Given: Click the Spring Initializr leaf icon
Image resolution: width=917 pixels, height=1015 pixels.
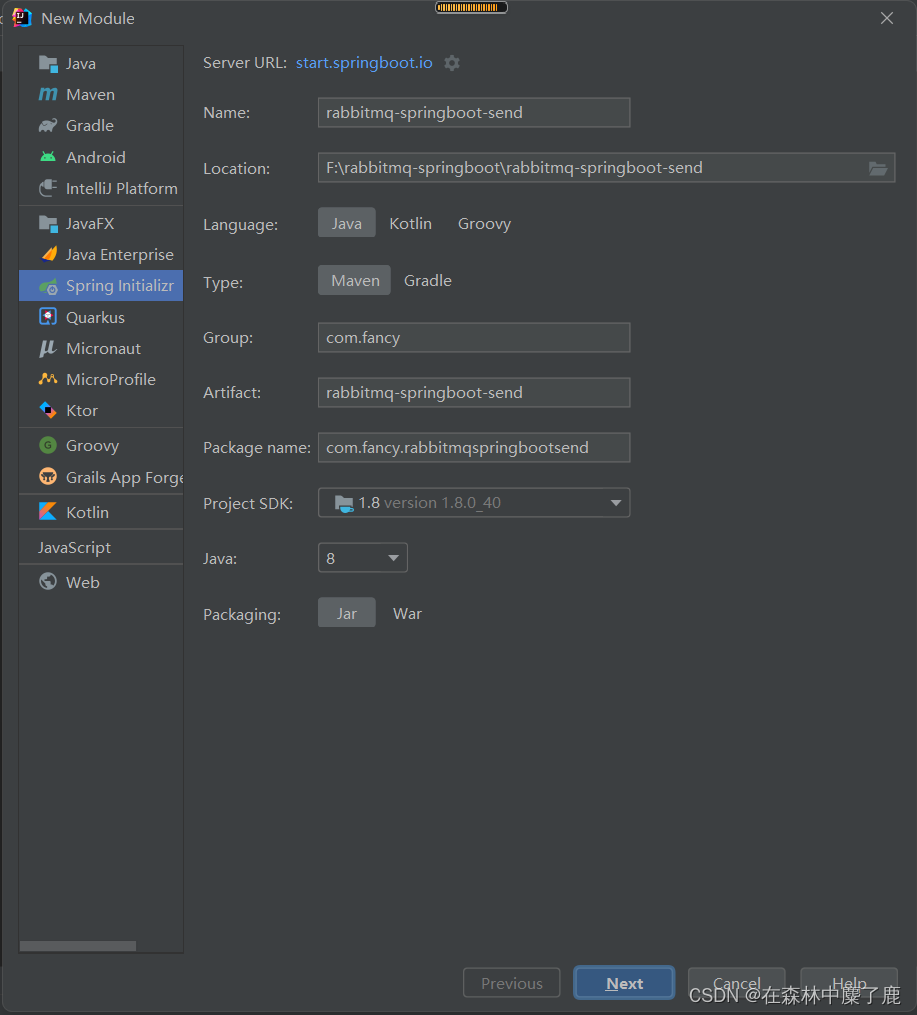Looking at the screenshot, I should (48, 286).
